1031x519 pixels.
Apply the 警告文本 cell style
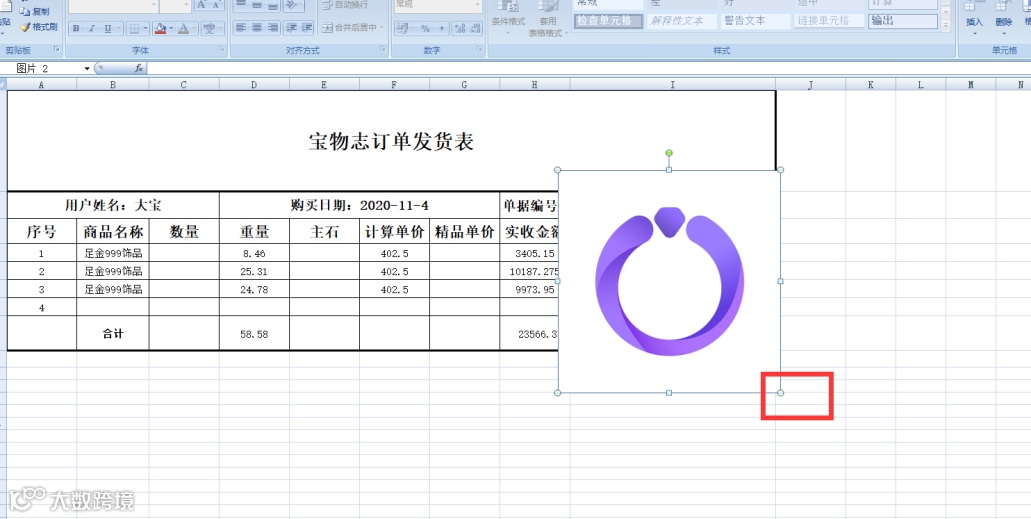755,21
